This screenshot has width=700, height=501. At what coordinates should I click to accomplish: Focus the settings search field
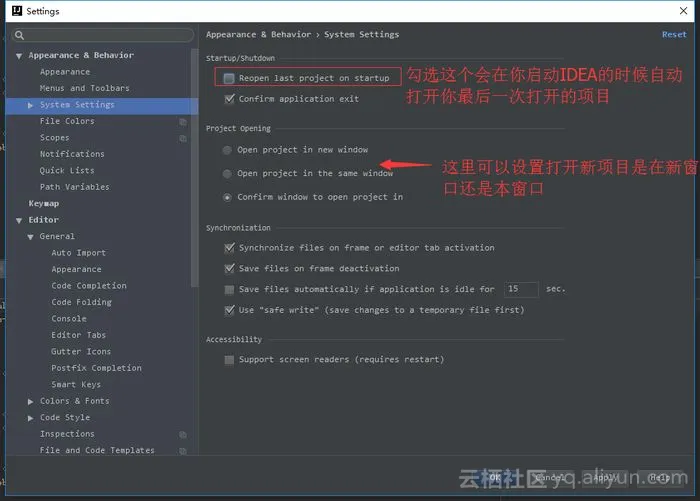[x=104, y=35]
